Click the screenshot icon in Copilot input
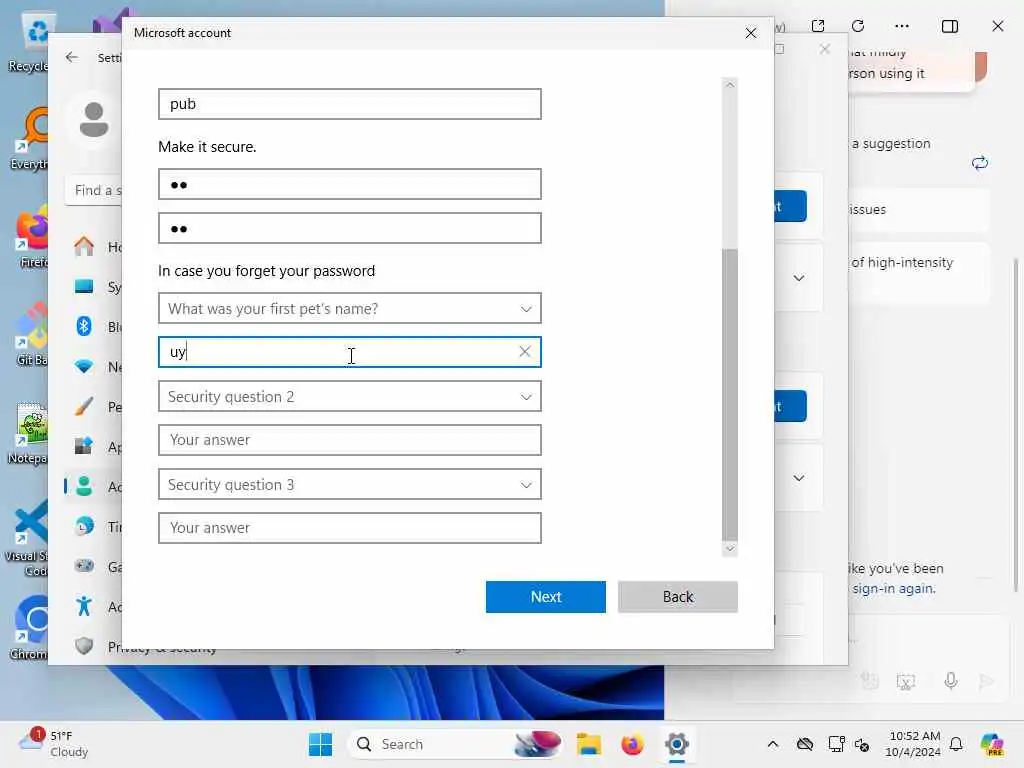Screen dimensions: 1024x768 pyautogui.click(x=906, y=682)
